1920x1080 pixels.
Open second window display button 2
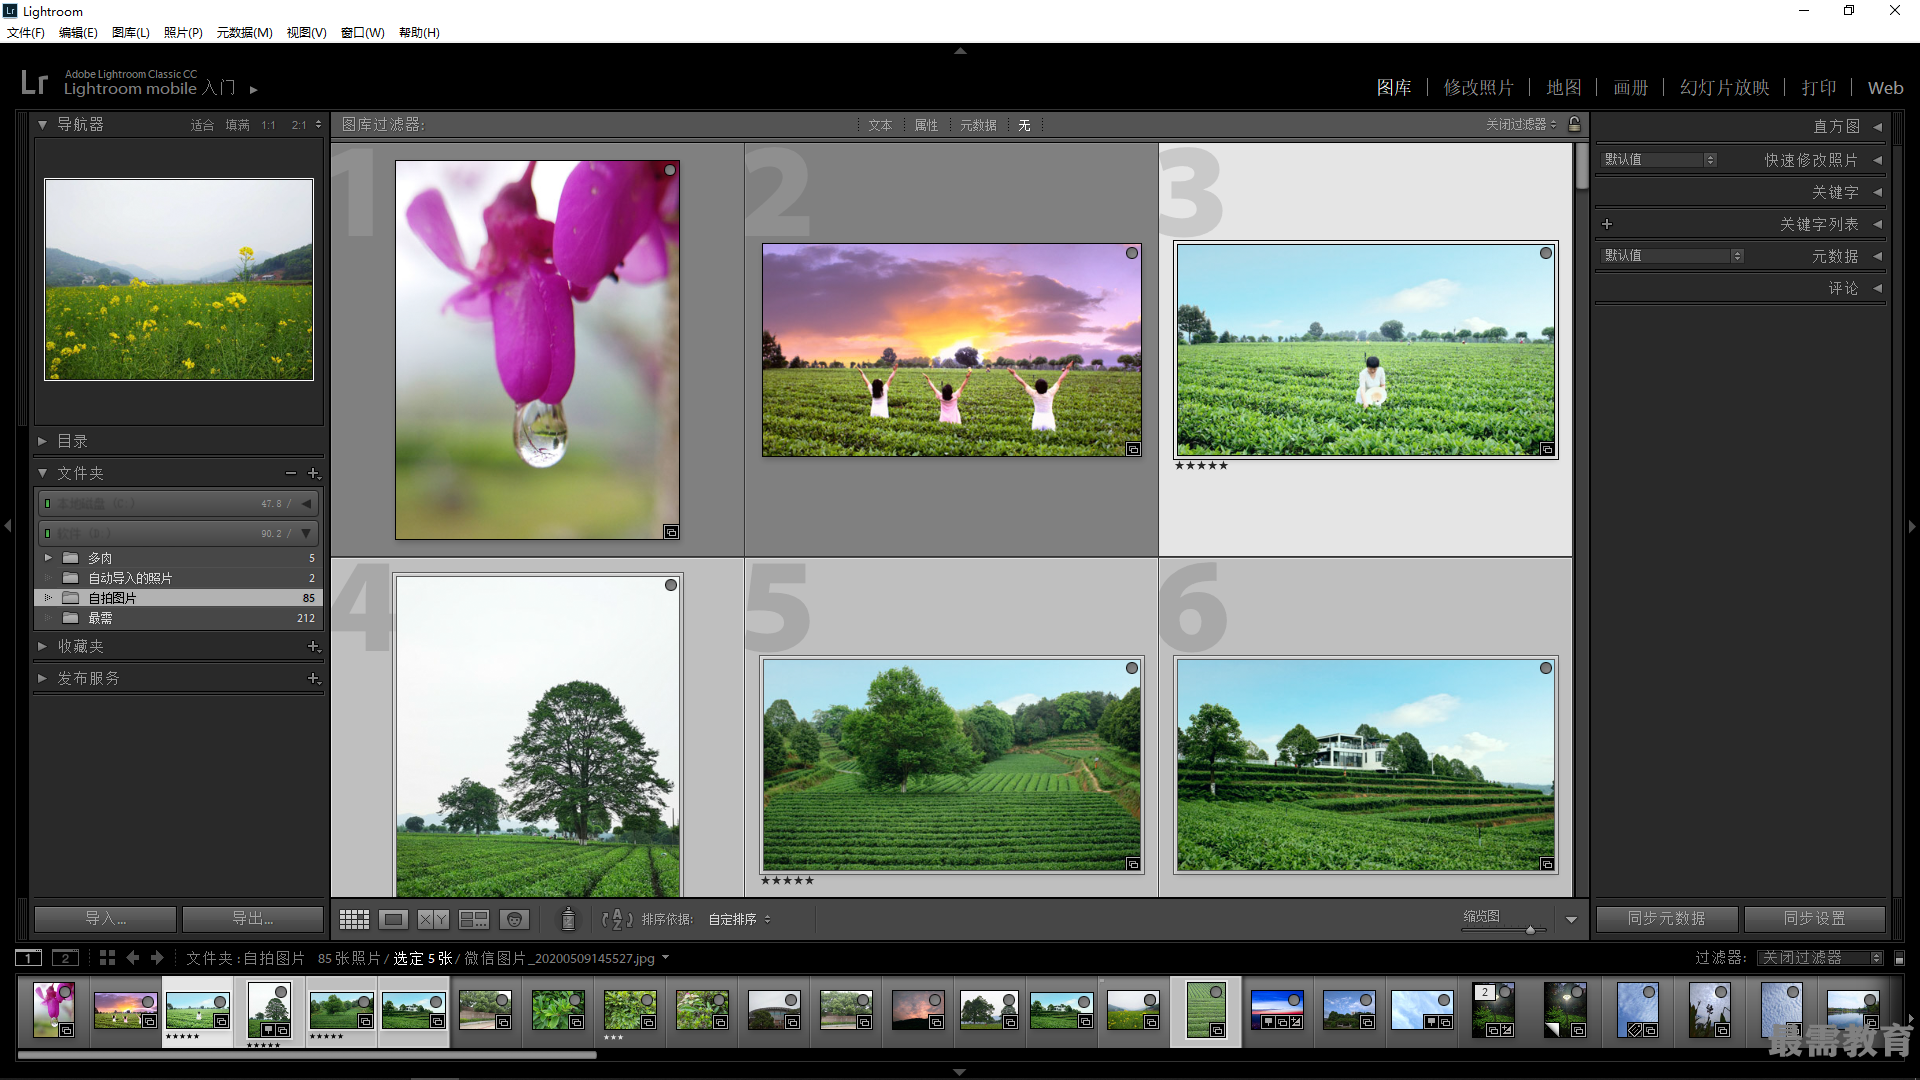(x=65, y=958)
